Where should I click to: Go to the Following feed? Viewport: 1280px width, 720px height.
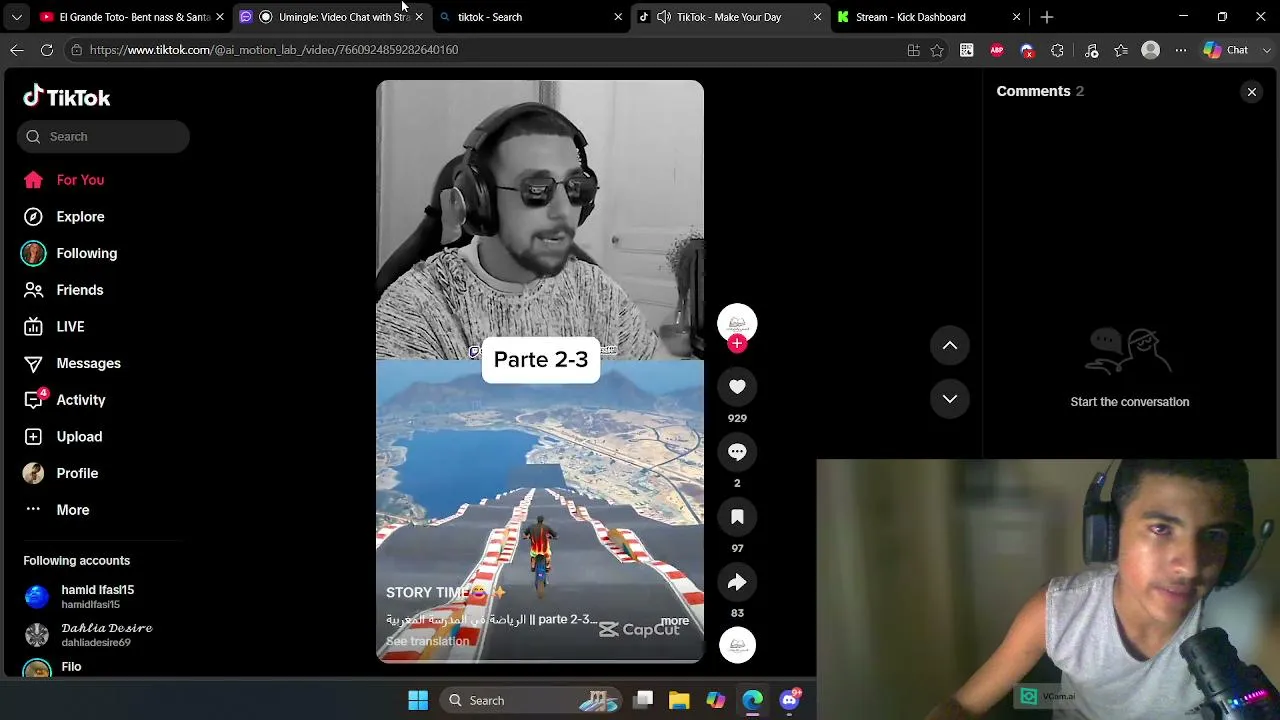coord(68,253)
